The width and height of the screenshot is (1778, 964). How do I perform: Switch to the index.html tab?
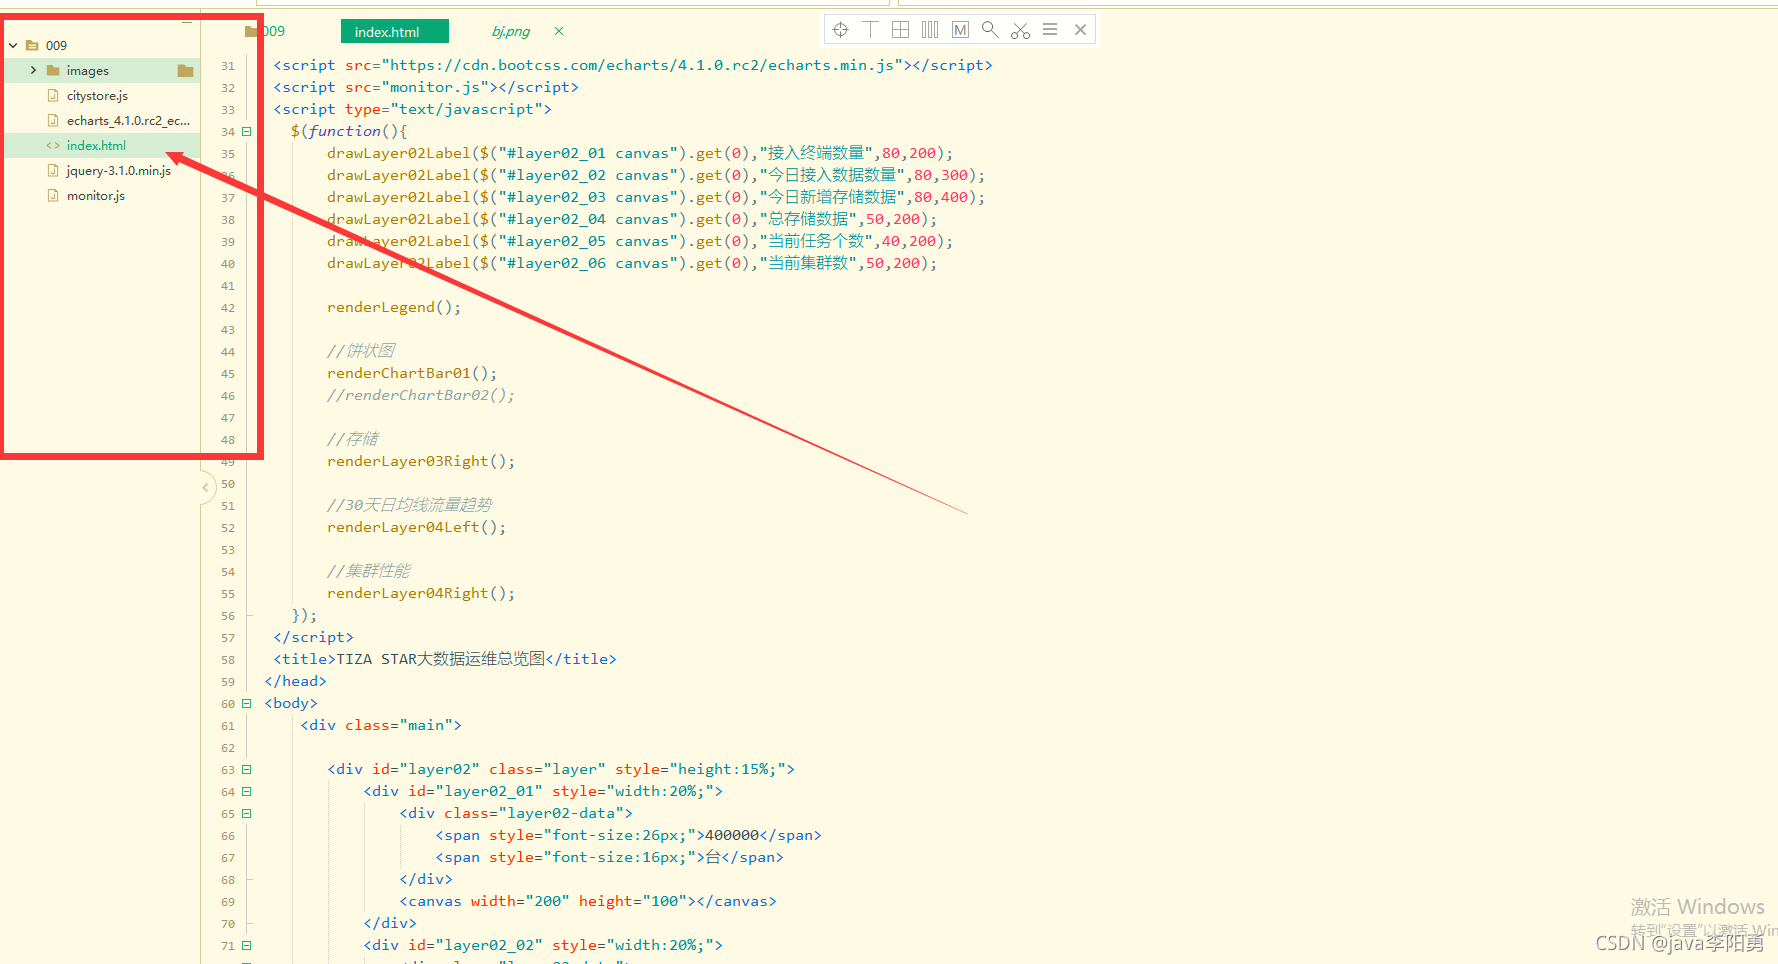[x=394, y=32]
